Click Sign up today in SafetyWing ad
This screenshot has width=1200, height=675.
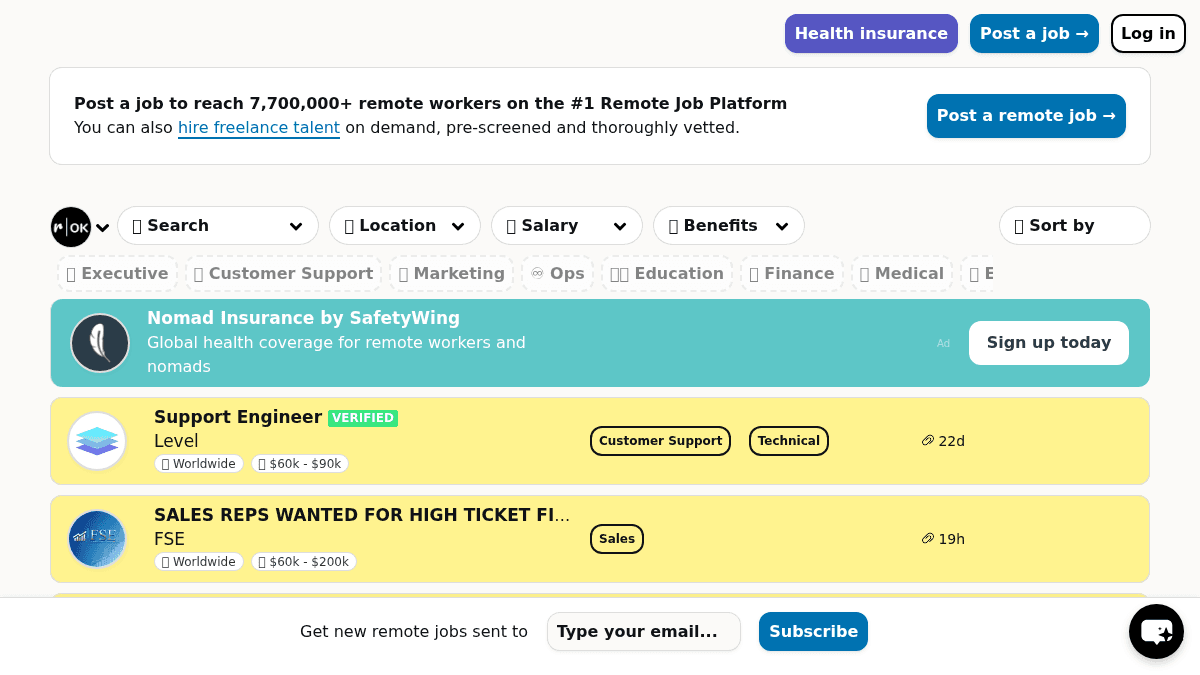pos(1049,343)
